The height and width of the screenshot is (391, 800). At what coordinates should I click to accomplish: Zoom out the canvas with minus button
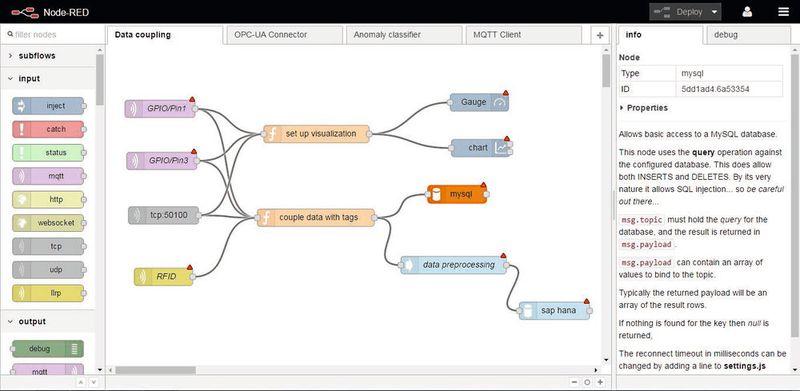coord(574,382)
